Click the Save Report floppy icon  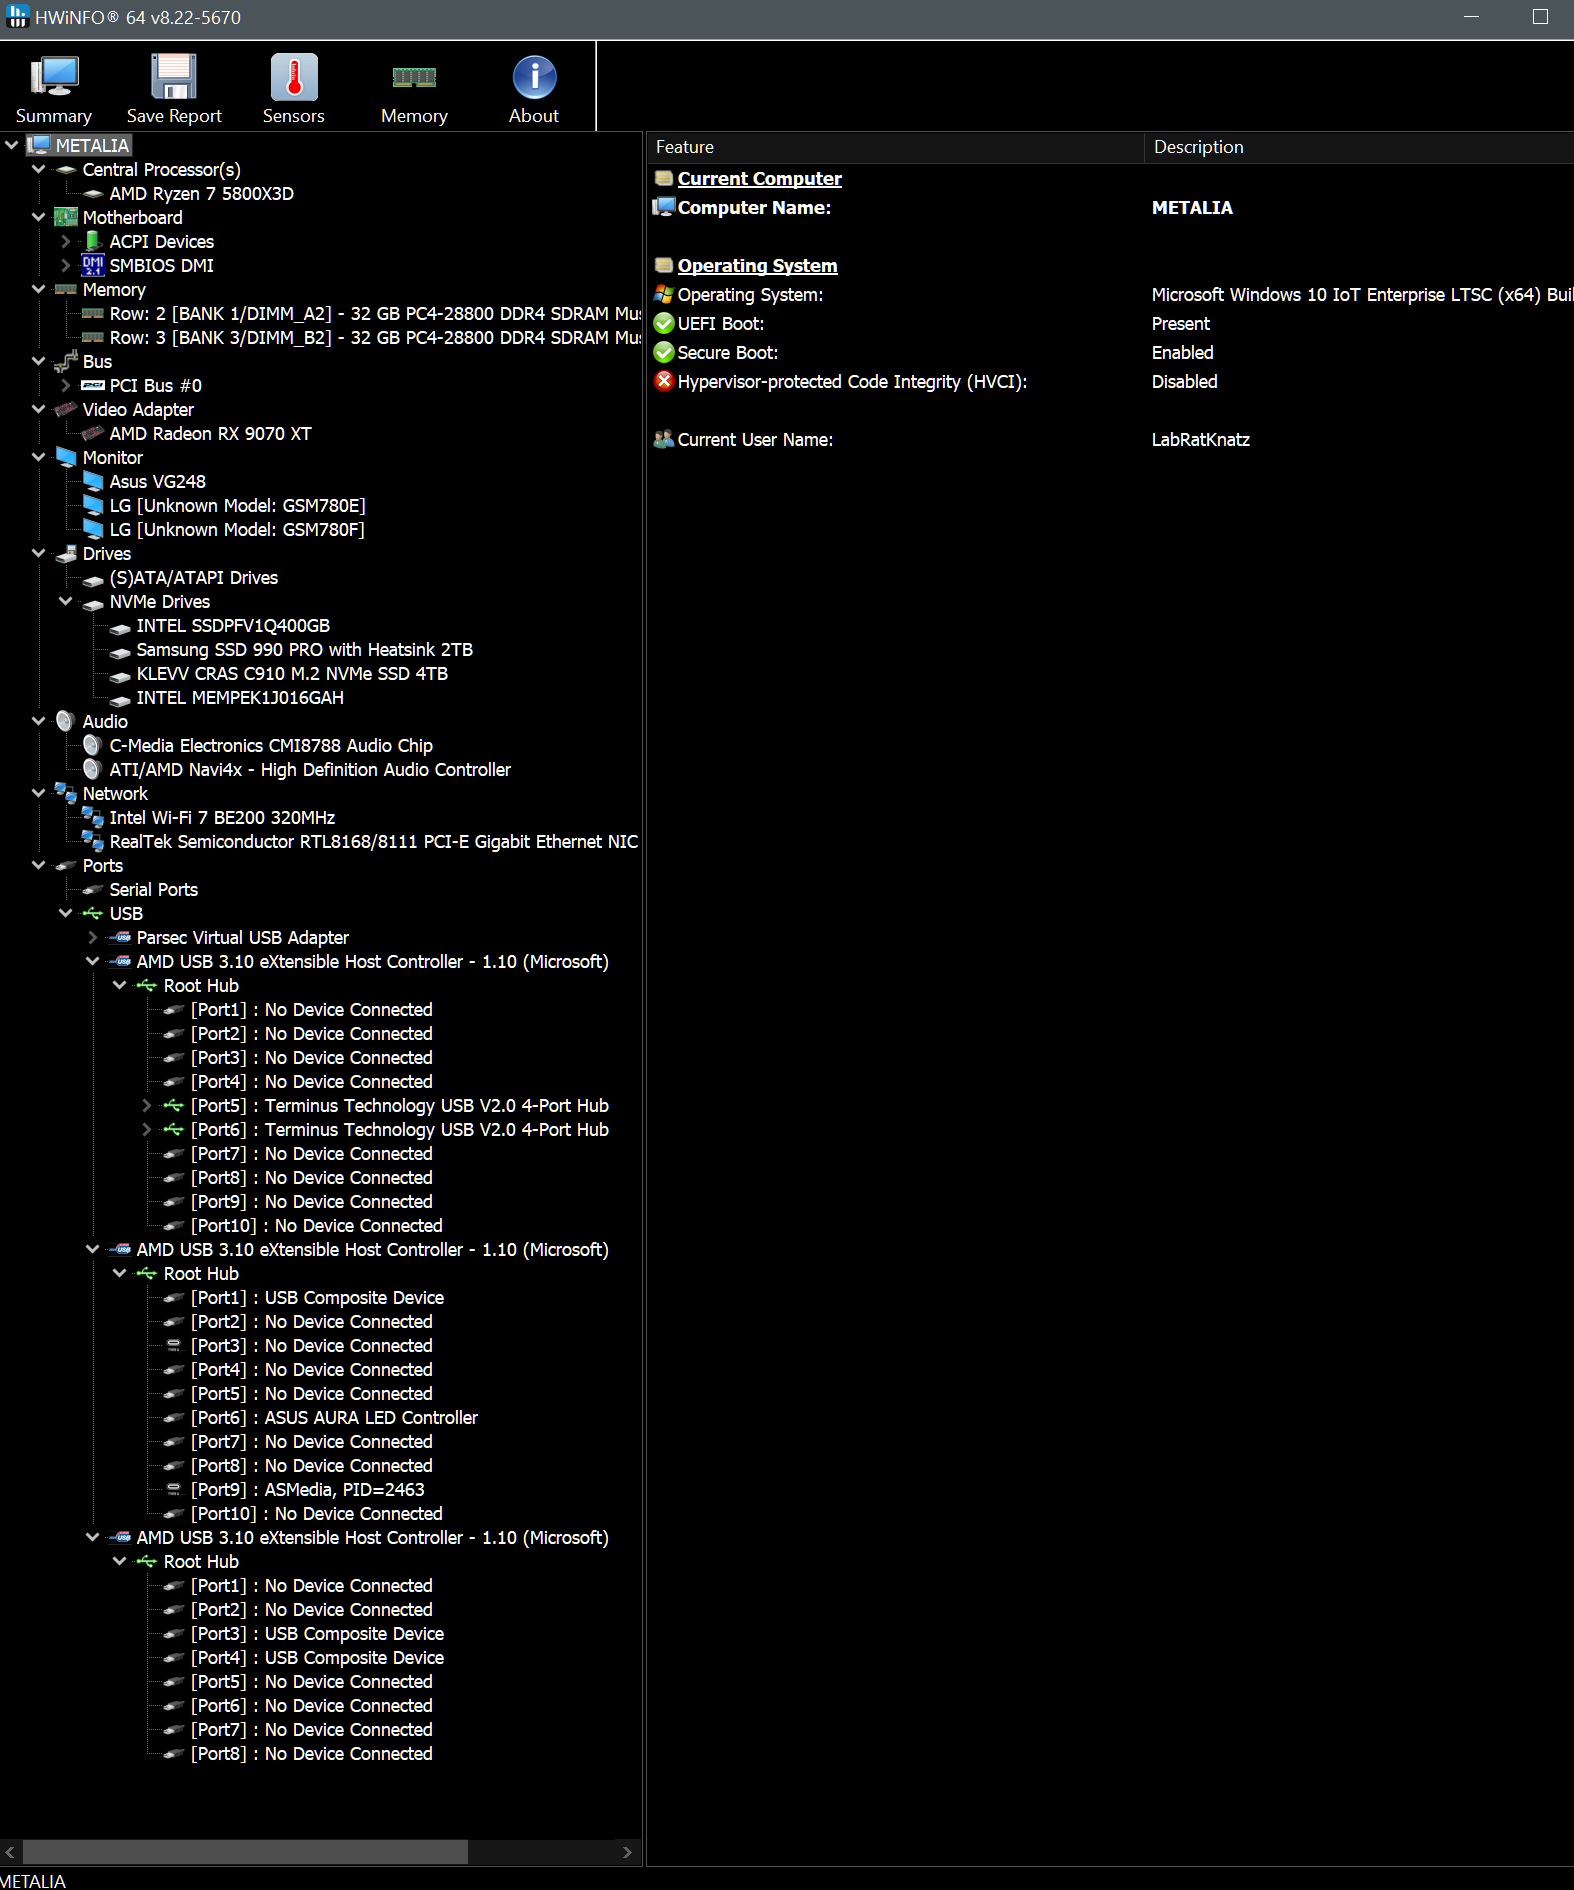(x=174, y=78)
